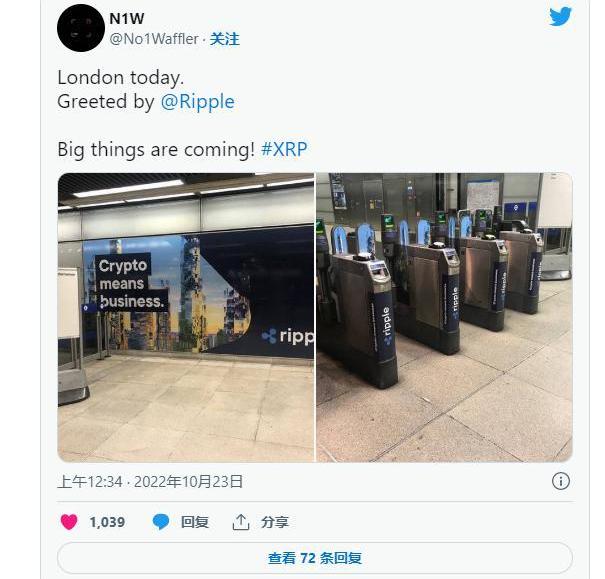This screenshot has width=605, height=579.
Task: Follow the account via 关注
Action: pos(225,39)
